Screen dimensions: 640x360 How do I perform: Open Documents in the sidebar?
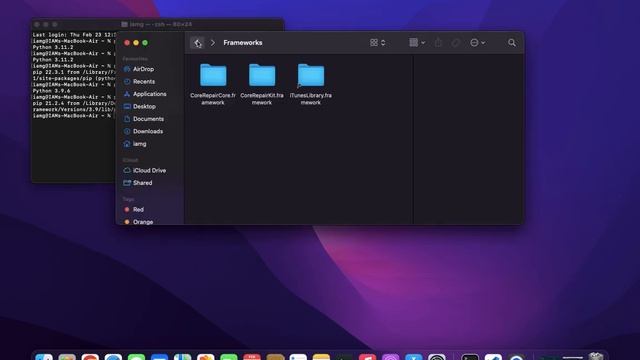149,119
